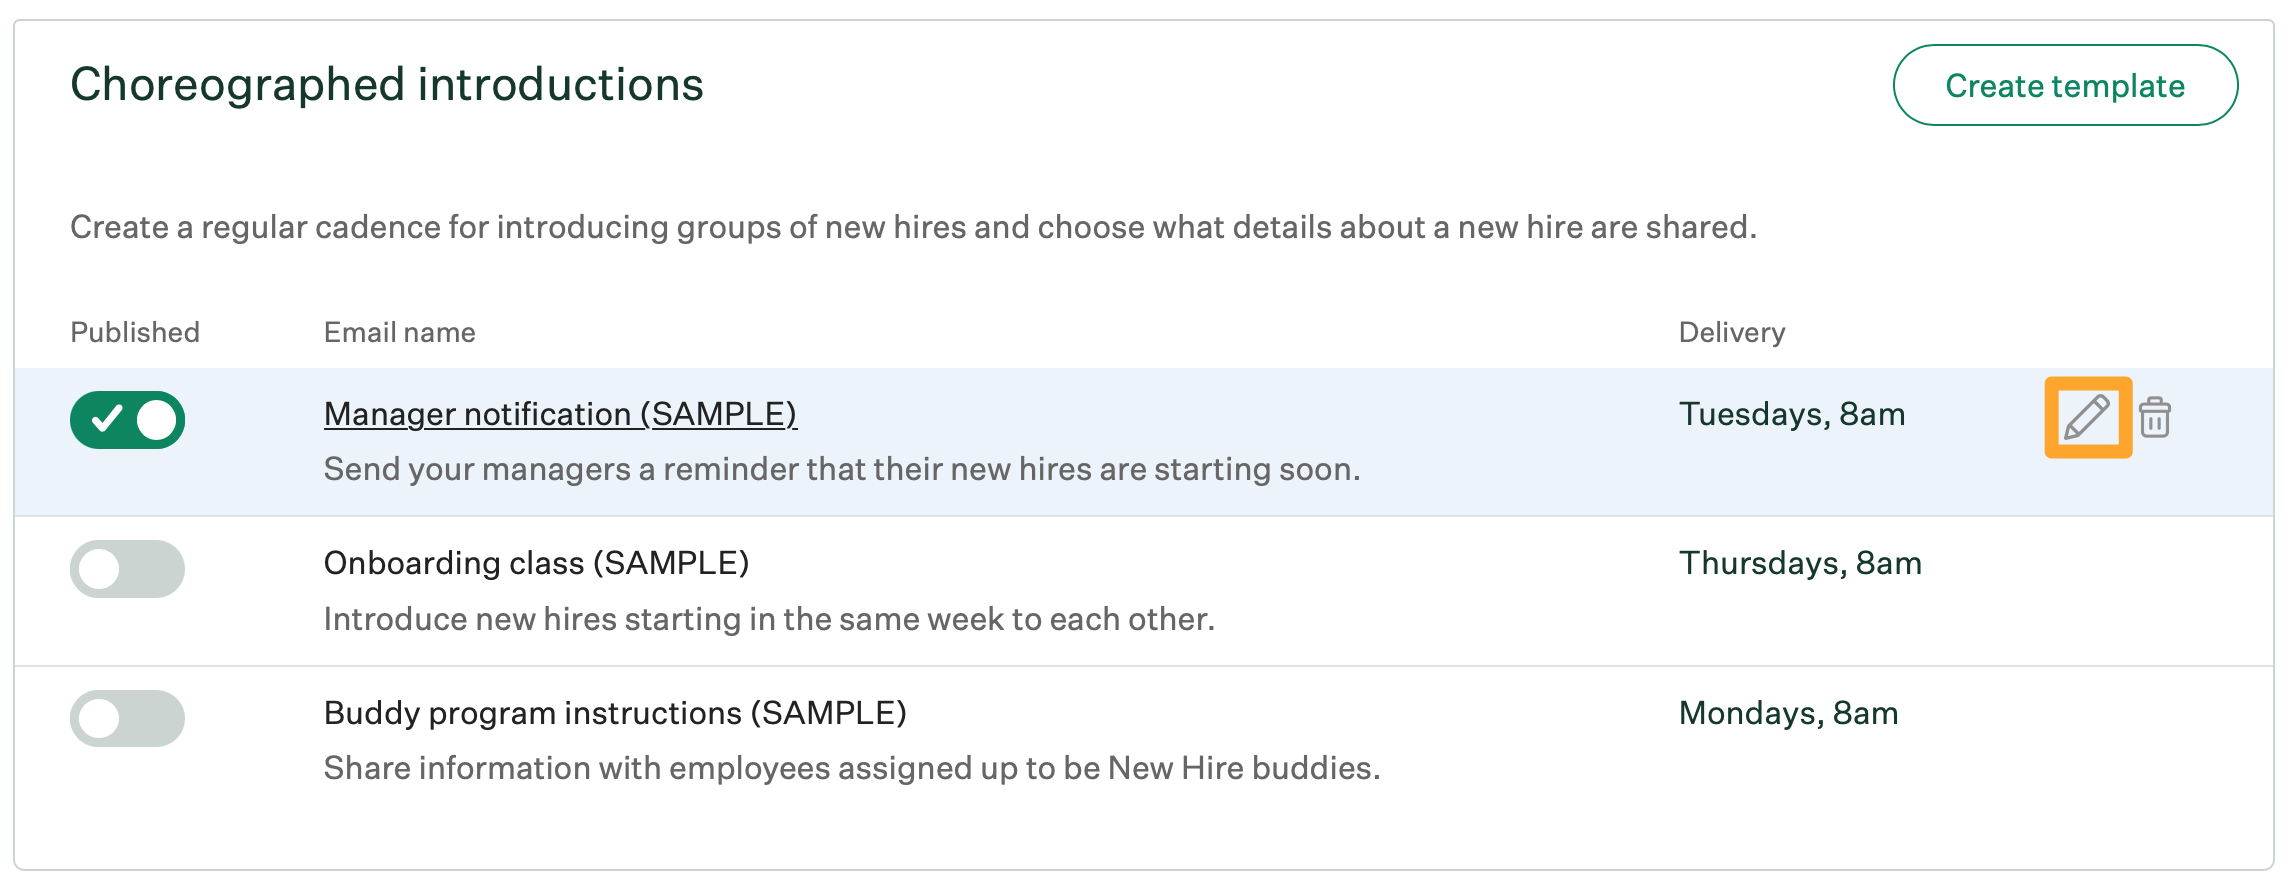Click the regular cadence description paragraph

[913, 227]
